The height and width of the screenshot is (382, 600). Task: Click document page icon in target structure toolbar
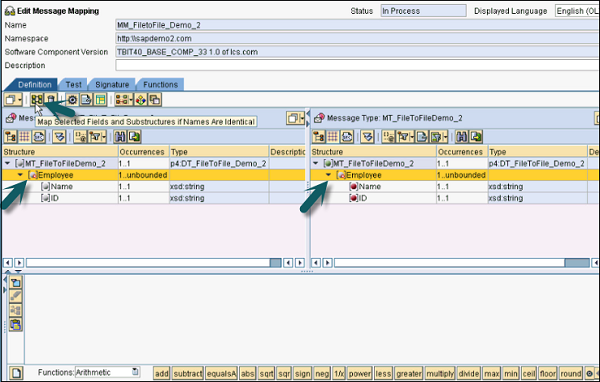click(x=422, y=137)
